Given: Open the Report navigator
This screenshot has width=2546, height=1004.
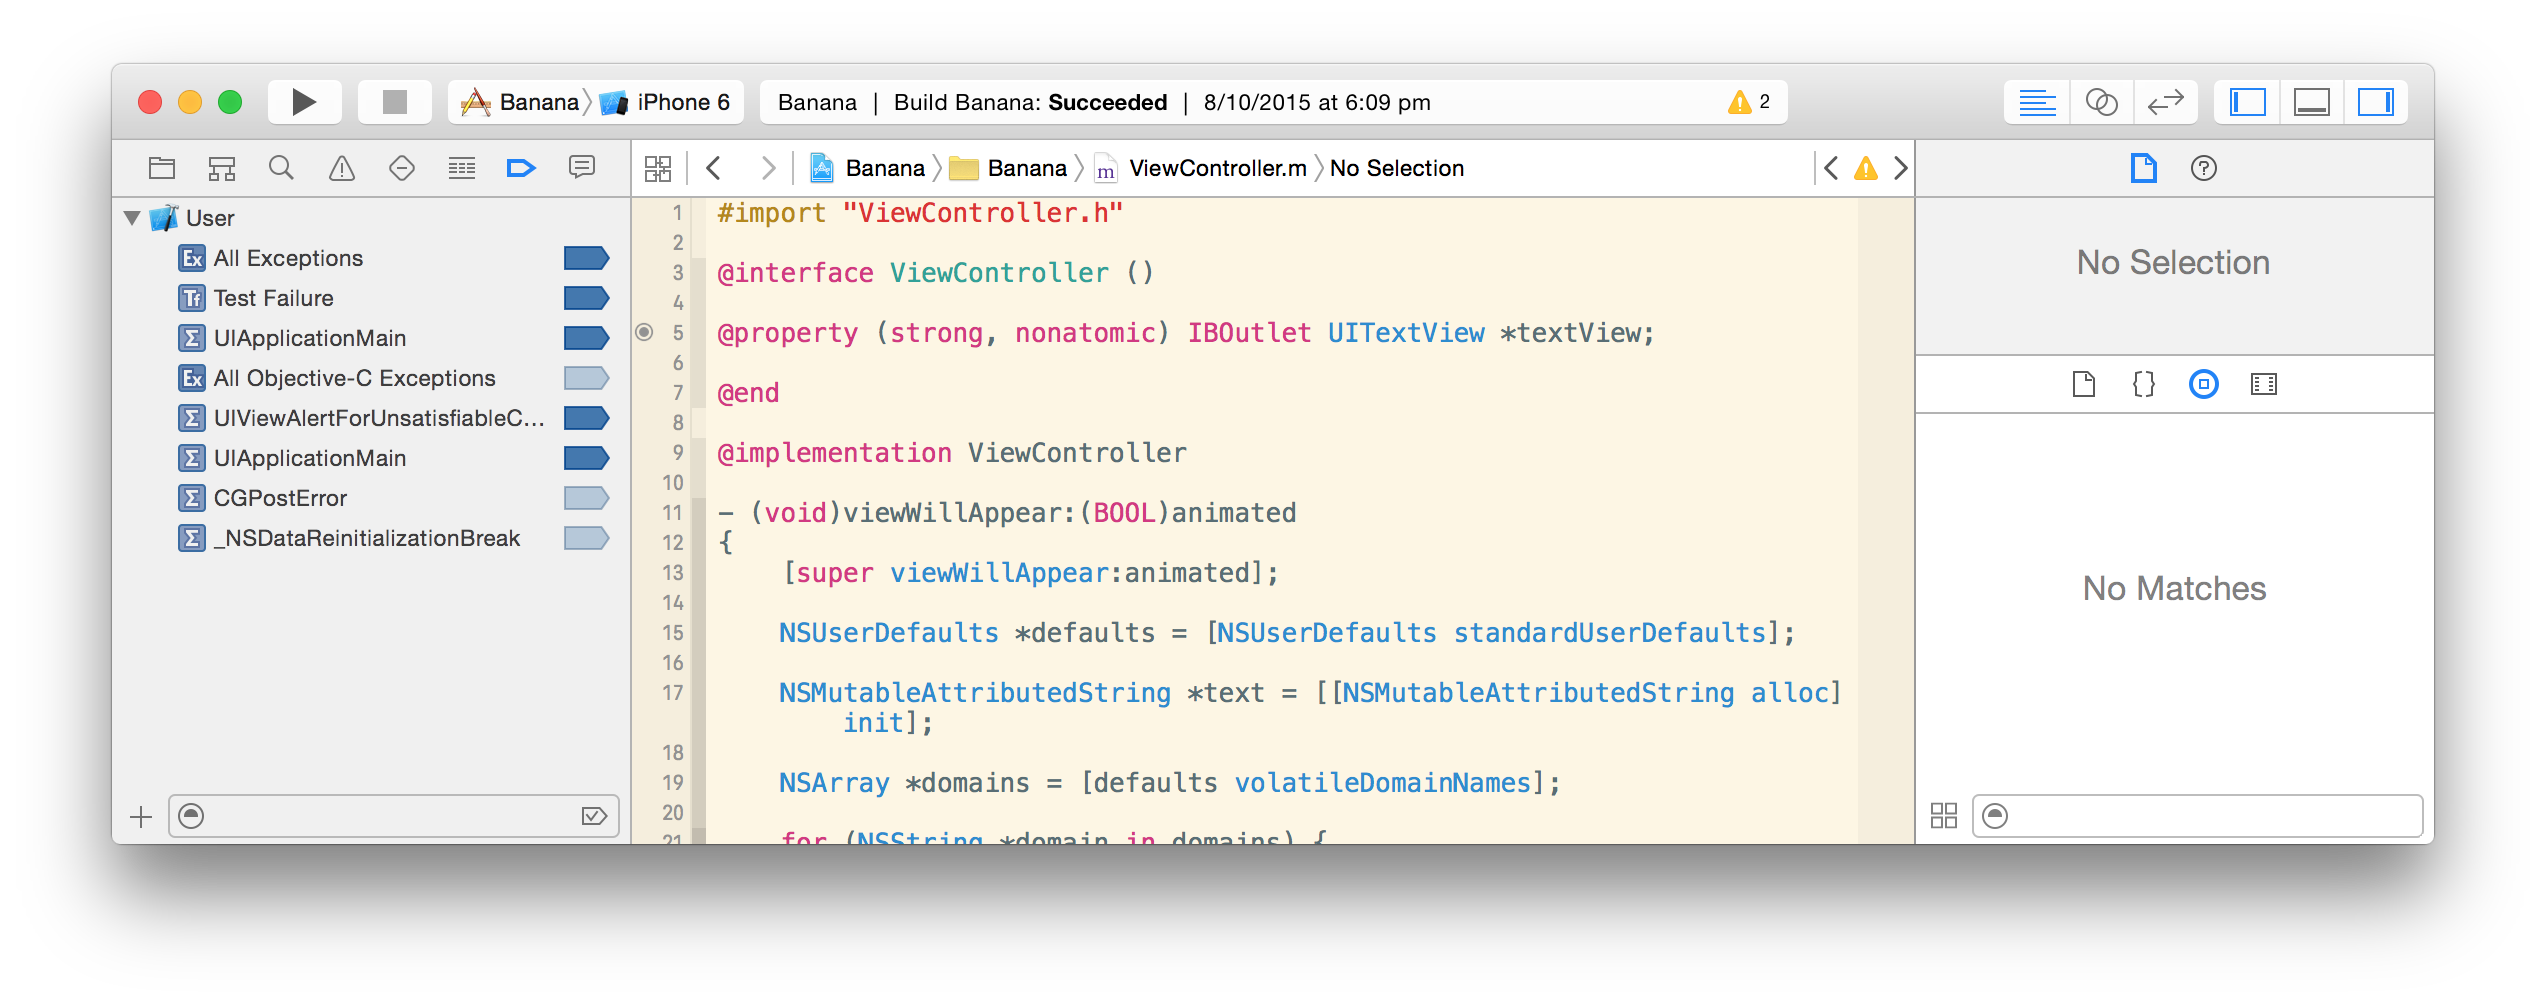Looking at the screenshot, I should point(582,168).
